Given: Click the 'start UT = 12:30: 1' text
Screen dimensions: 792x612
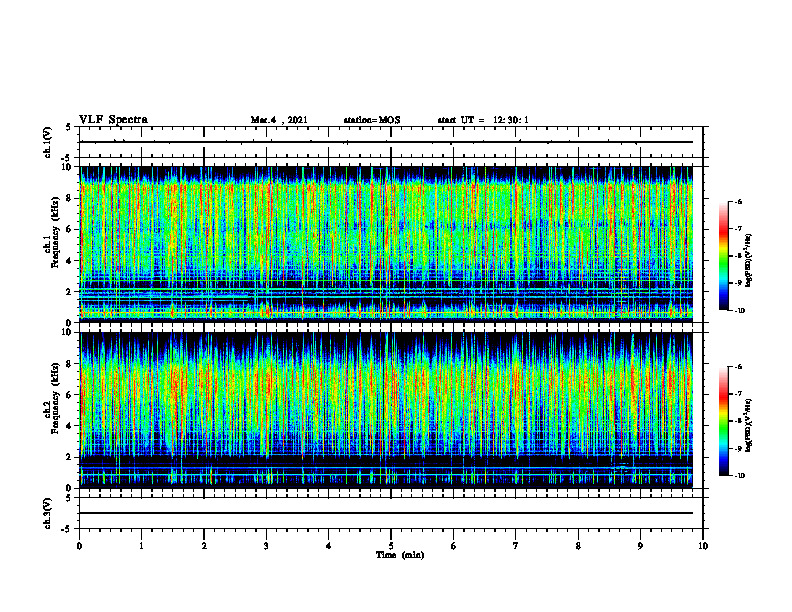Looking at the screenshot, I should click(x=483, y=120).
